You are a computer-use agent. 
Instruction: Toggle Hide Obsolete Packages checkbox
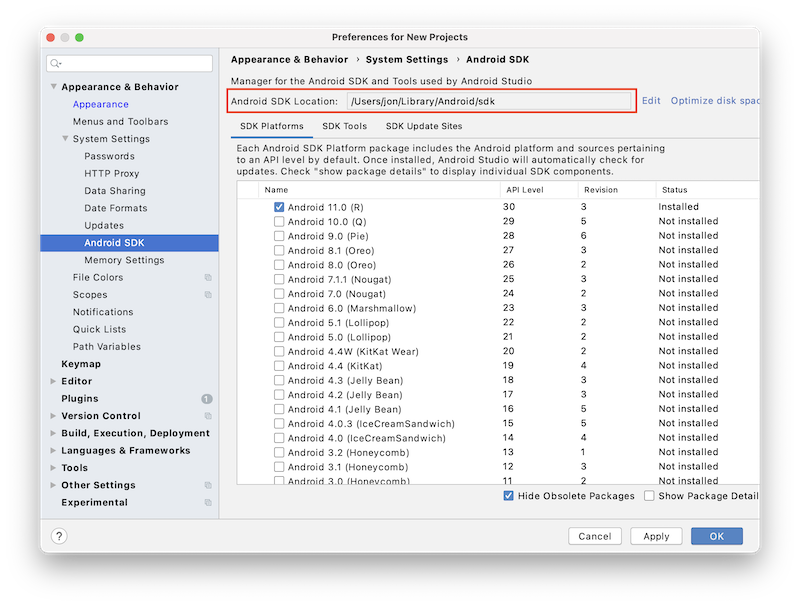pos(509,496)
